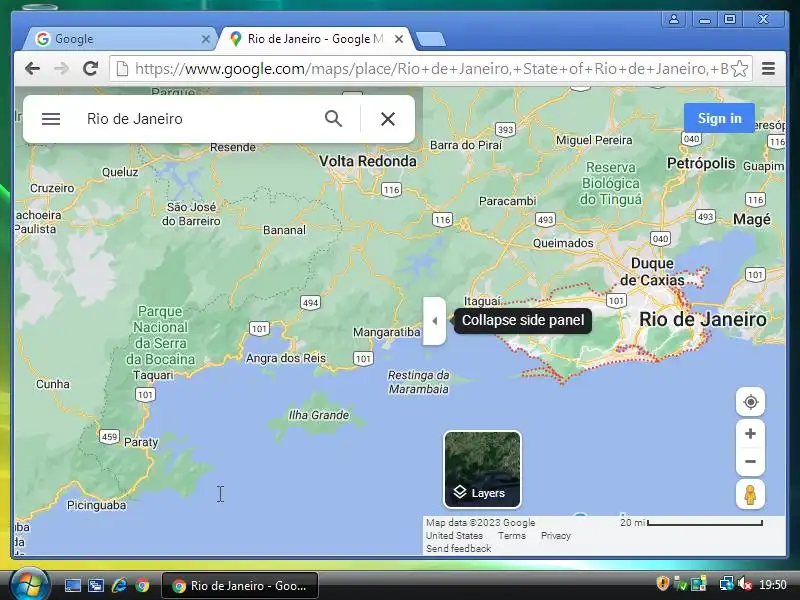Open the Privacy link
The width and height of the screenshot is (800, 600).
(x=556, y=536)
